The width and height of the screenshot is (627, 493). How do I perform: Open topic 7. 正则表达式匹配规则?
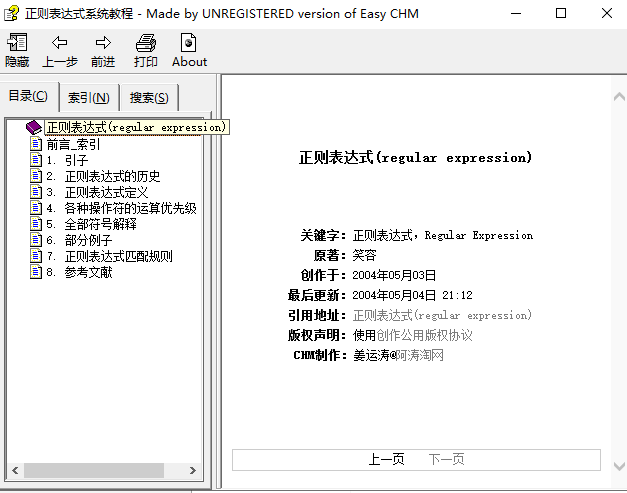tap(118, 256)
